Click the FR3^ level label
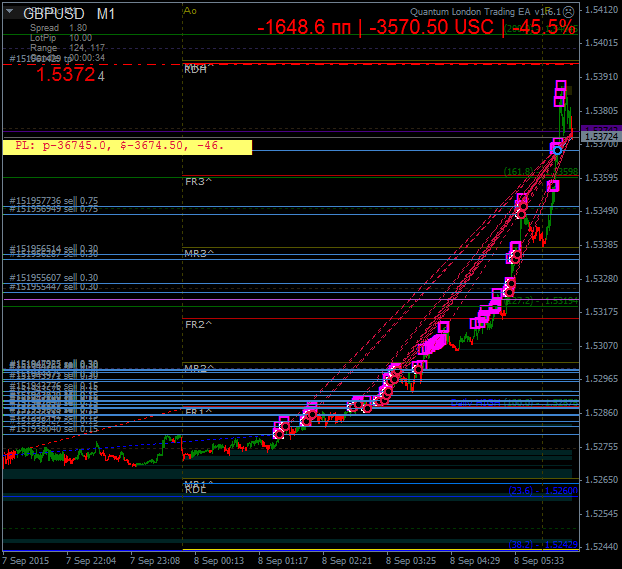The width and height of the screenshot is (622, 569). [x=198, y=182]
